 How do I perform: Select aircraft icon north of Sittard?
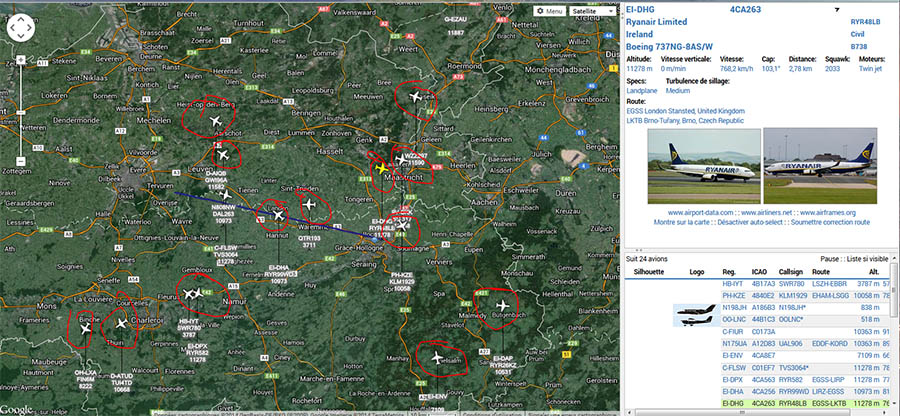tap(416, 96)
